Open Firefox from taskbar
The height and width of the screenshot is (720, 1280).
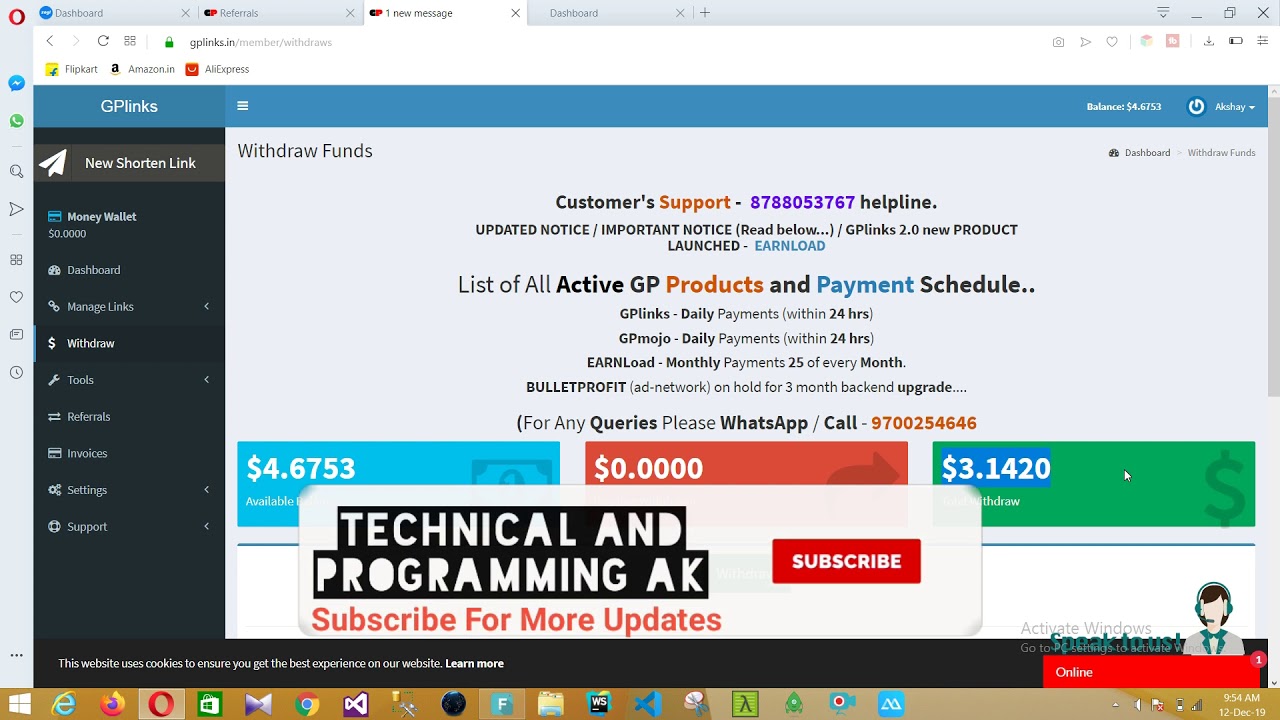tap(112, 704)
